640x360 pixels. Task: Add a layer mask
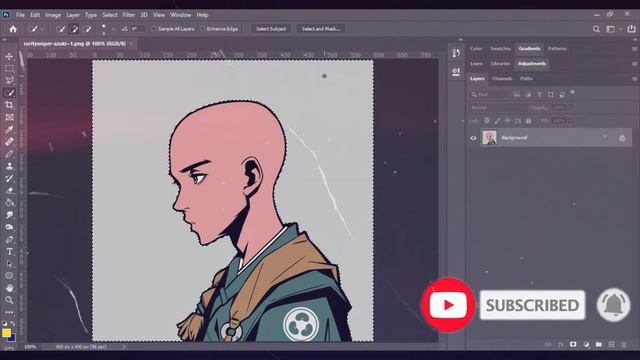[573, 344]
